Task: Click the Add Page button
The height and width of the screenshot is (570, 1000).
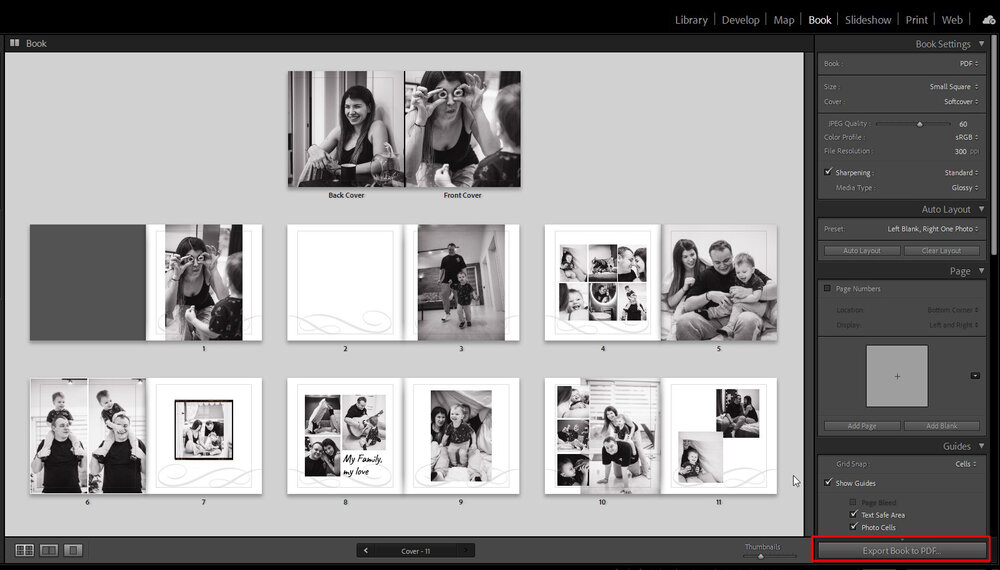Action: [x=862, y=426]
